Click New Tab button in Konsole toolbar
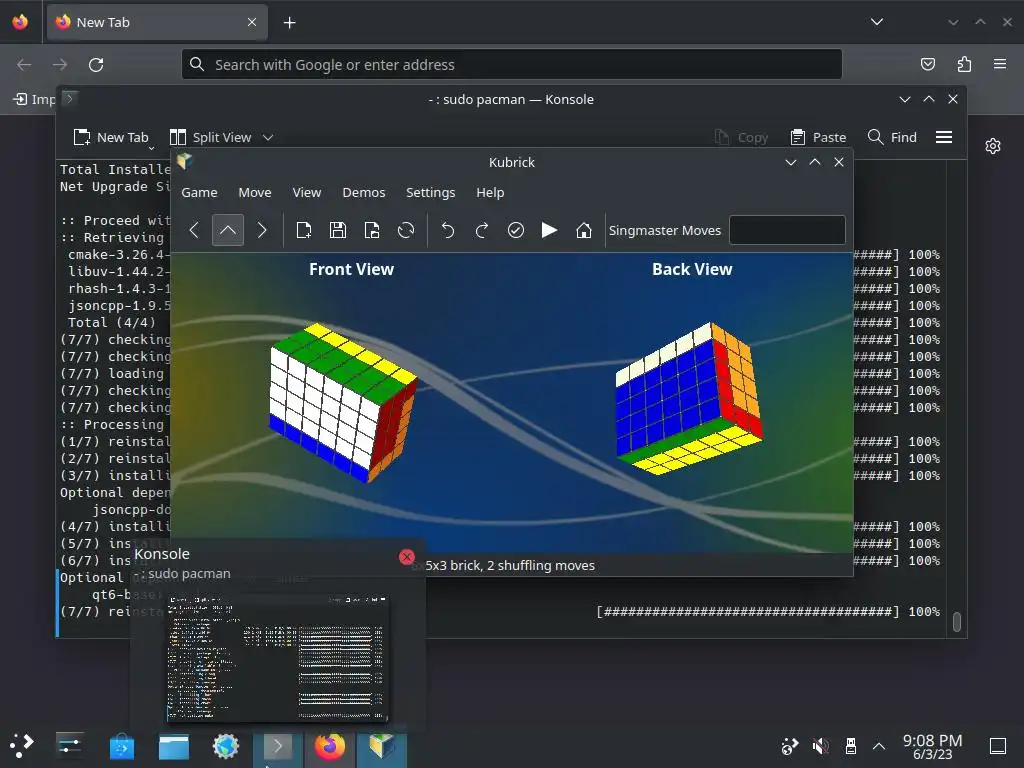 [x=112, y=137]
